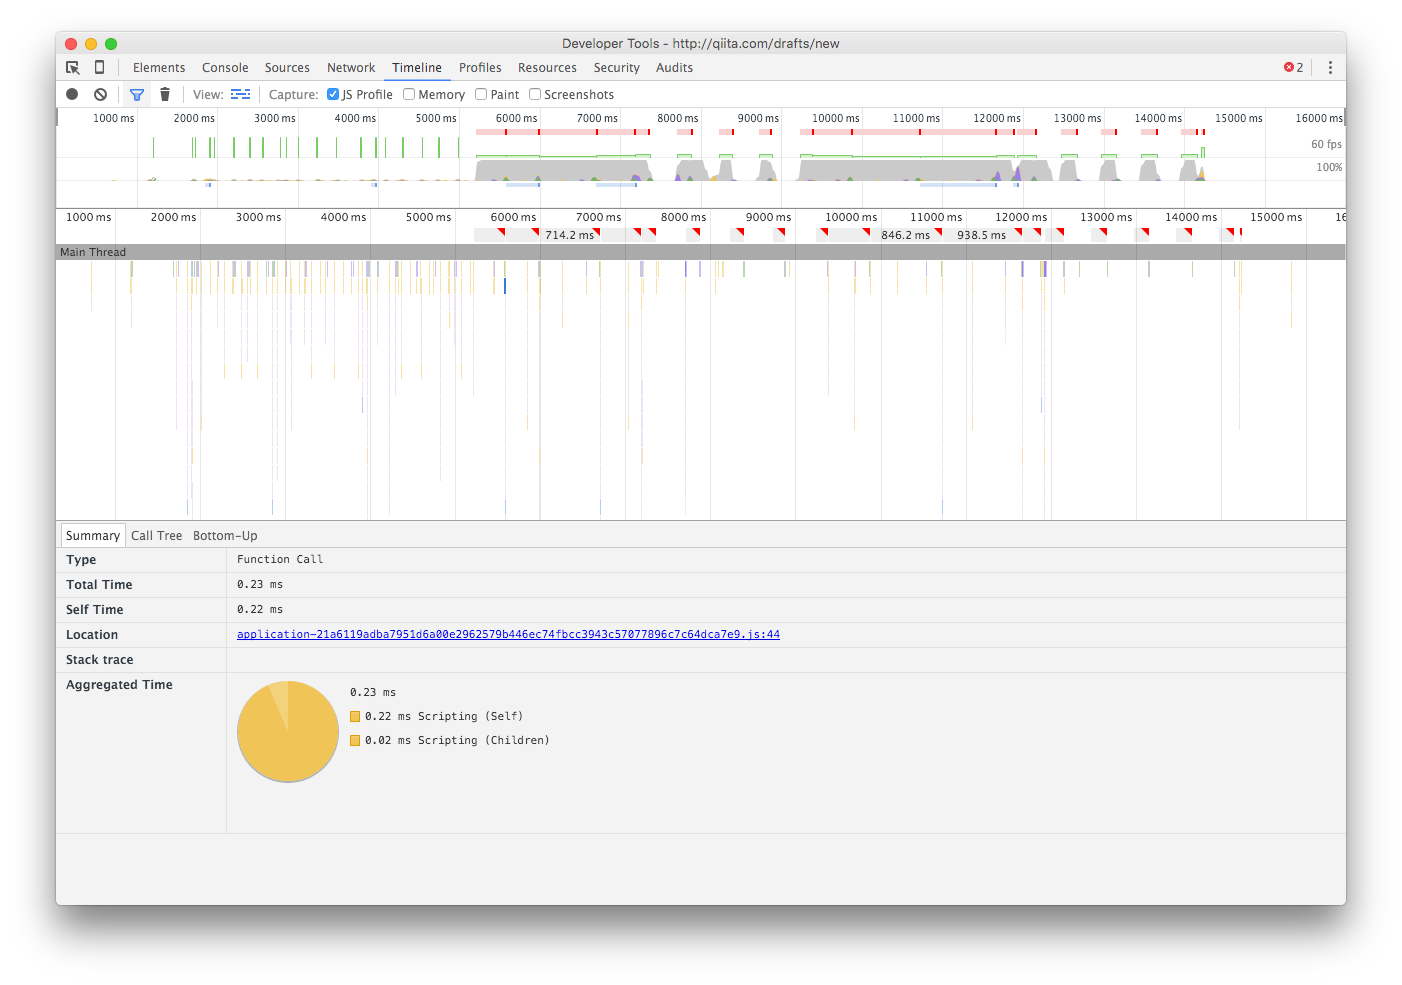Screen dimensions: 1402x985
Task: Click the garbage collection trash icon
Action: coord(165,94)
